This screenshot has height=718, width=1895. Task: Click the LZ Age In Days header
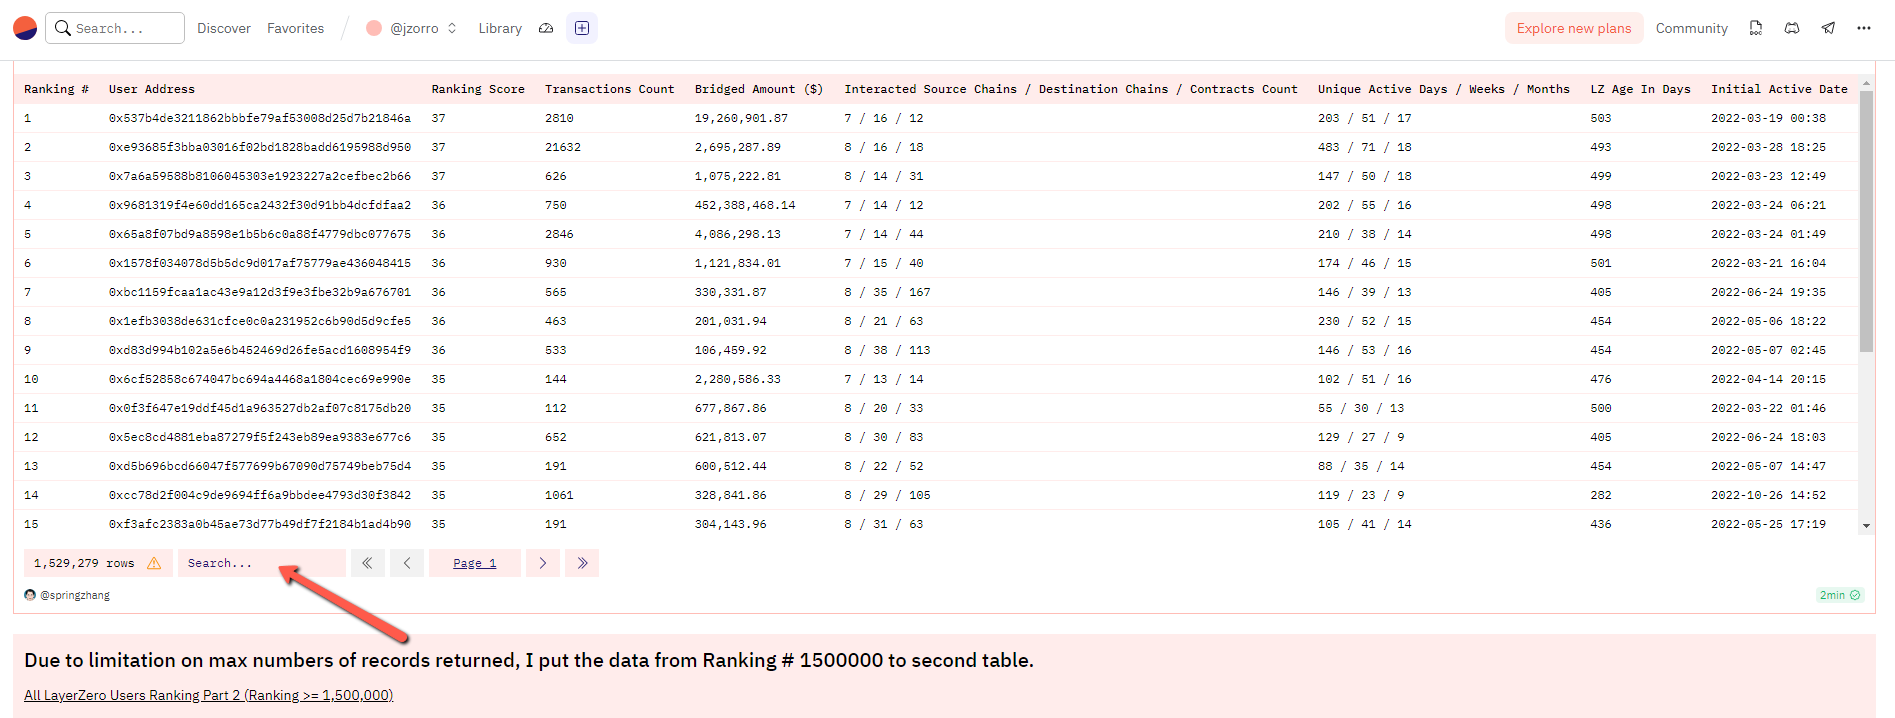[1640, 89]
